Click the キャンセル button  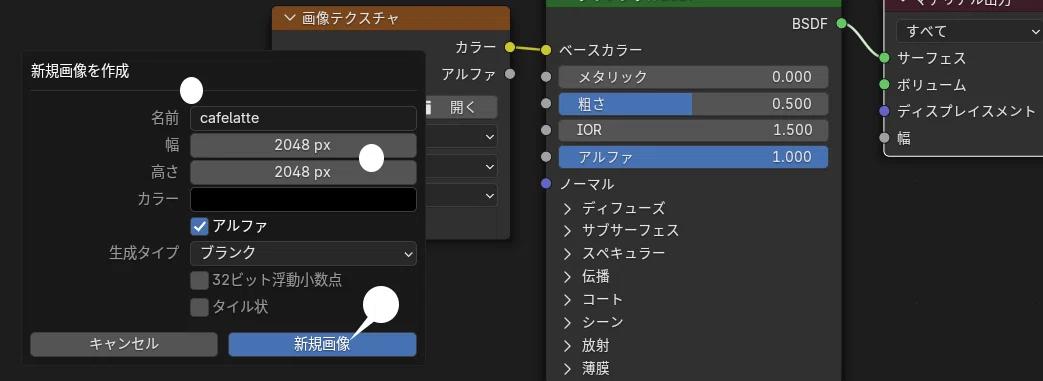point(124,344)
